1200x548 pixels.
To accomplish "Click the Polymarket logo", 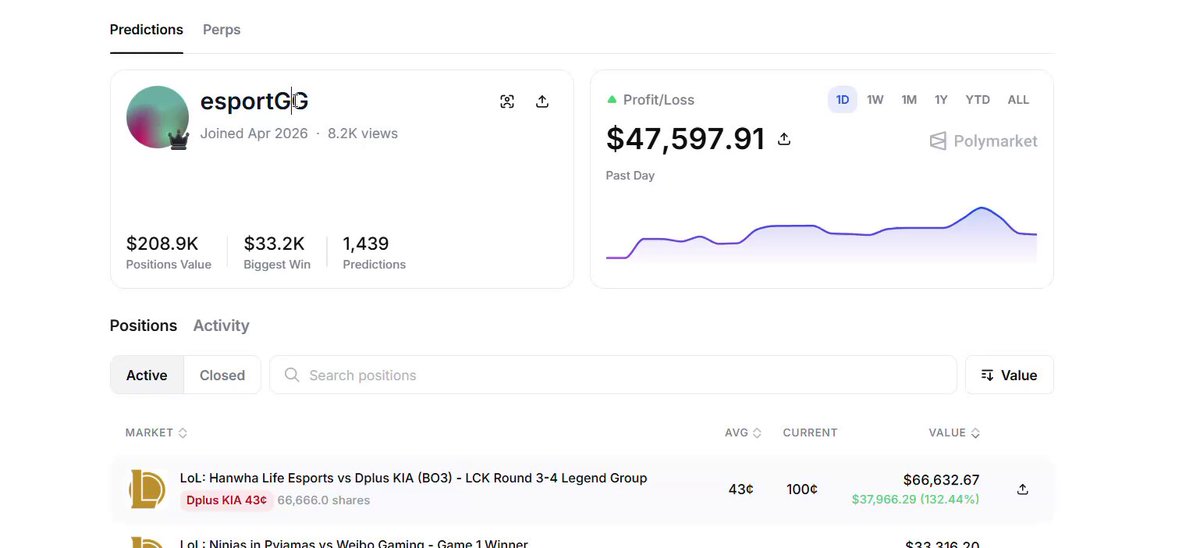I will [x=983, y=141].
